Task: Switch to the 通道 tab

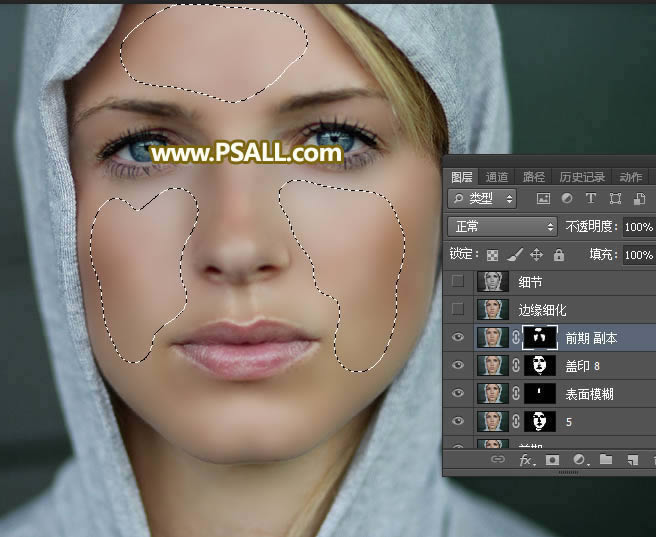Action: 496,177
